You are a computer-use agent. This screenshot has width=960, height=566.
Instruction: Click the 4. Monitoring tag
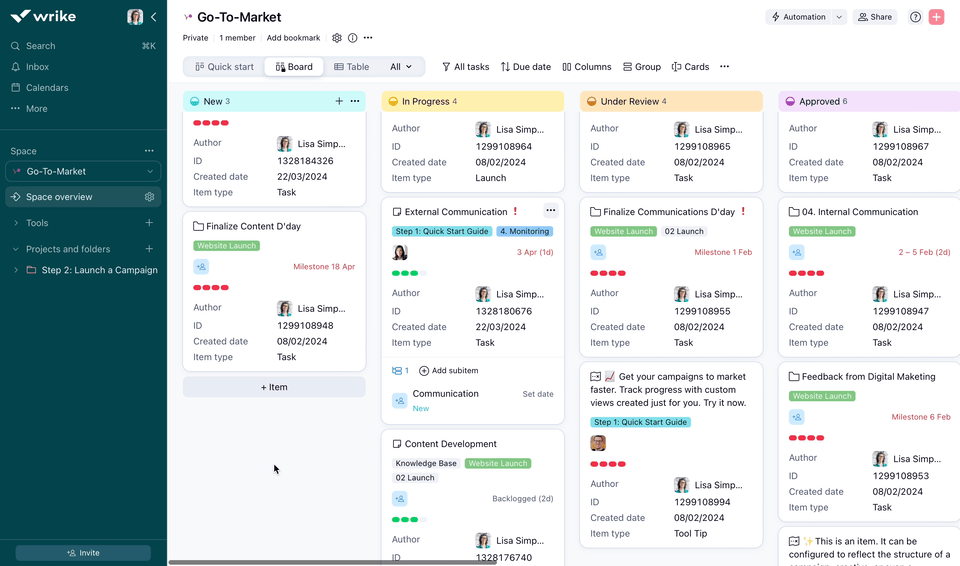click(524, 232)
